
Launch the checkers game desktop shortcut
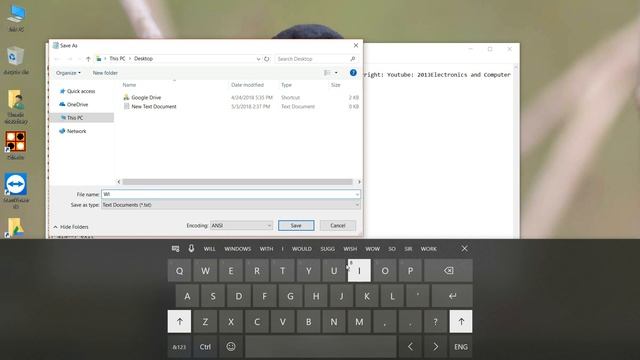(x=16, y=145)
